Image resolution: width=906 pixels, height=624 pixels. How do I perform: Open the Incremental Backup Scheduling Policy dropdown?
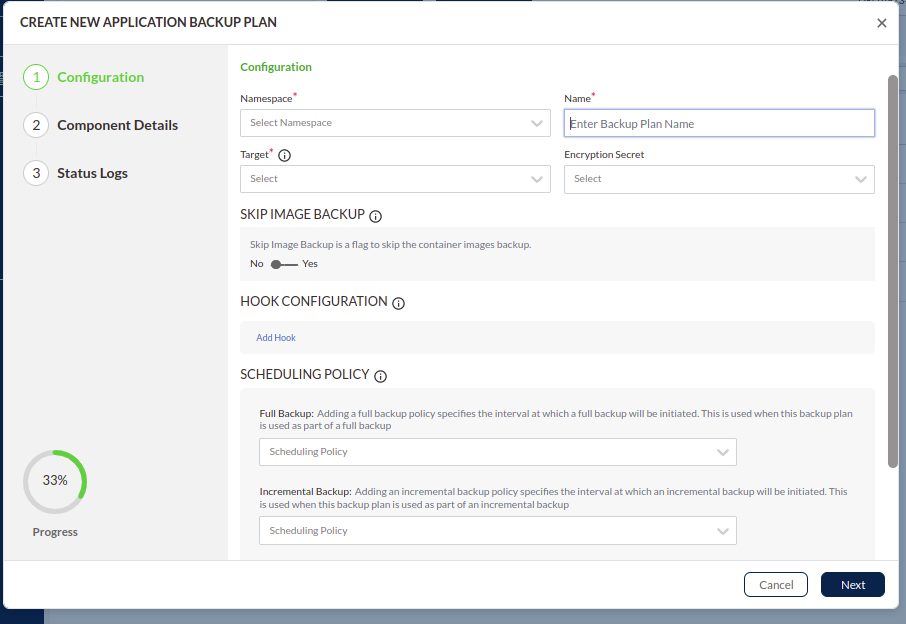pyautogui.click(x=497, y=531)
